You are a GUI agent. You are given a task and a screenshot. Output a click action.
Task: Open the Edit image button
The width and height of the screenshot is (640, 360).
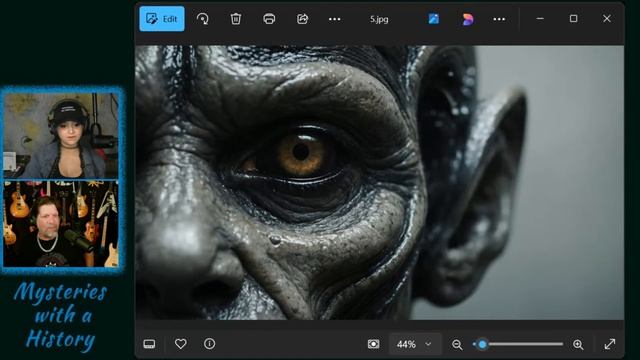162,19
